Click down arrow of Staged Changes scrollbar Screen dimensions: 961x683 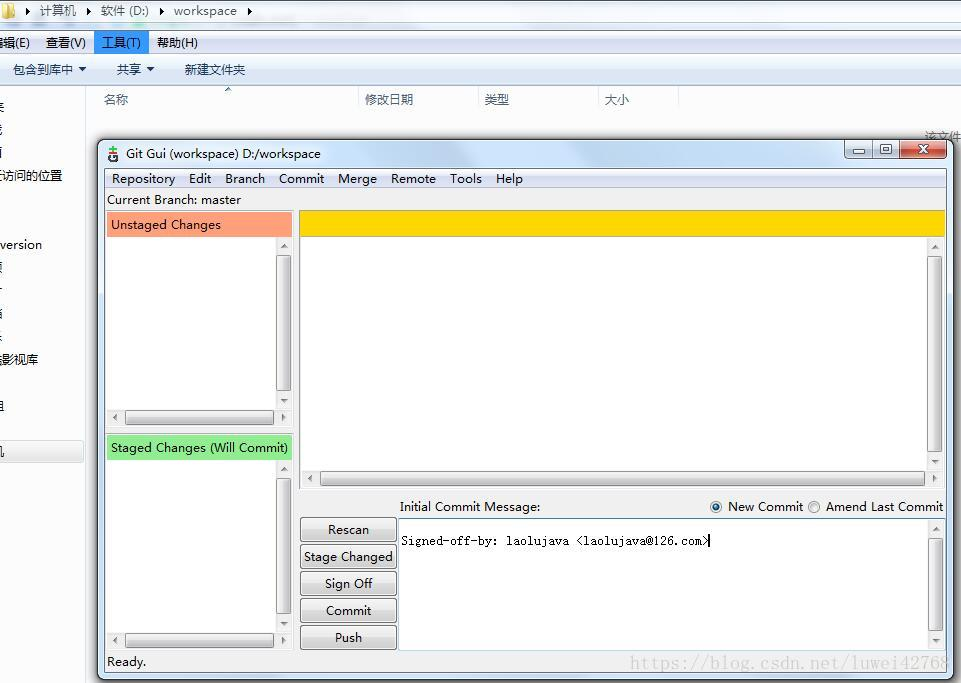(x=284, y=624)
